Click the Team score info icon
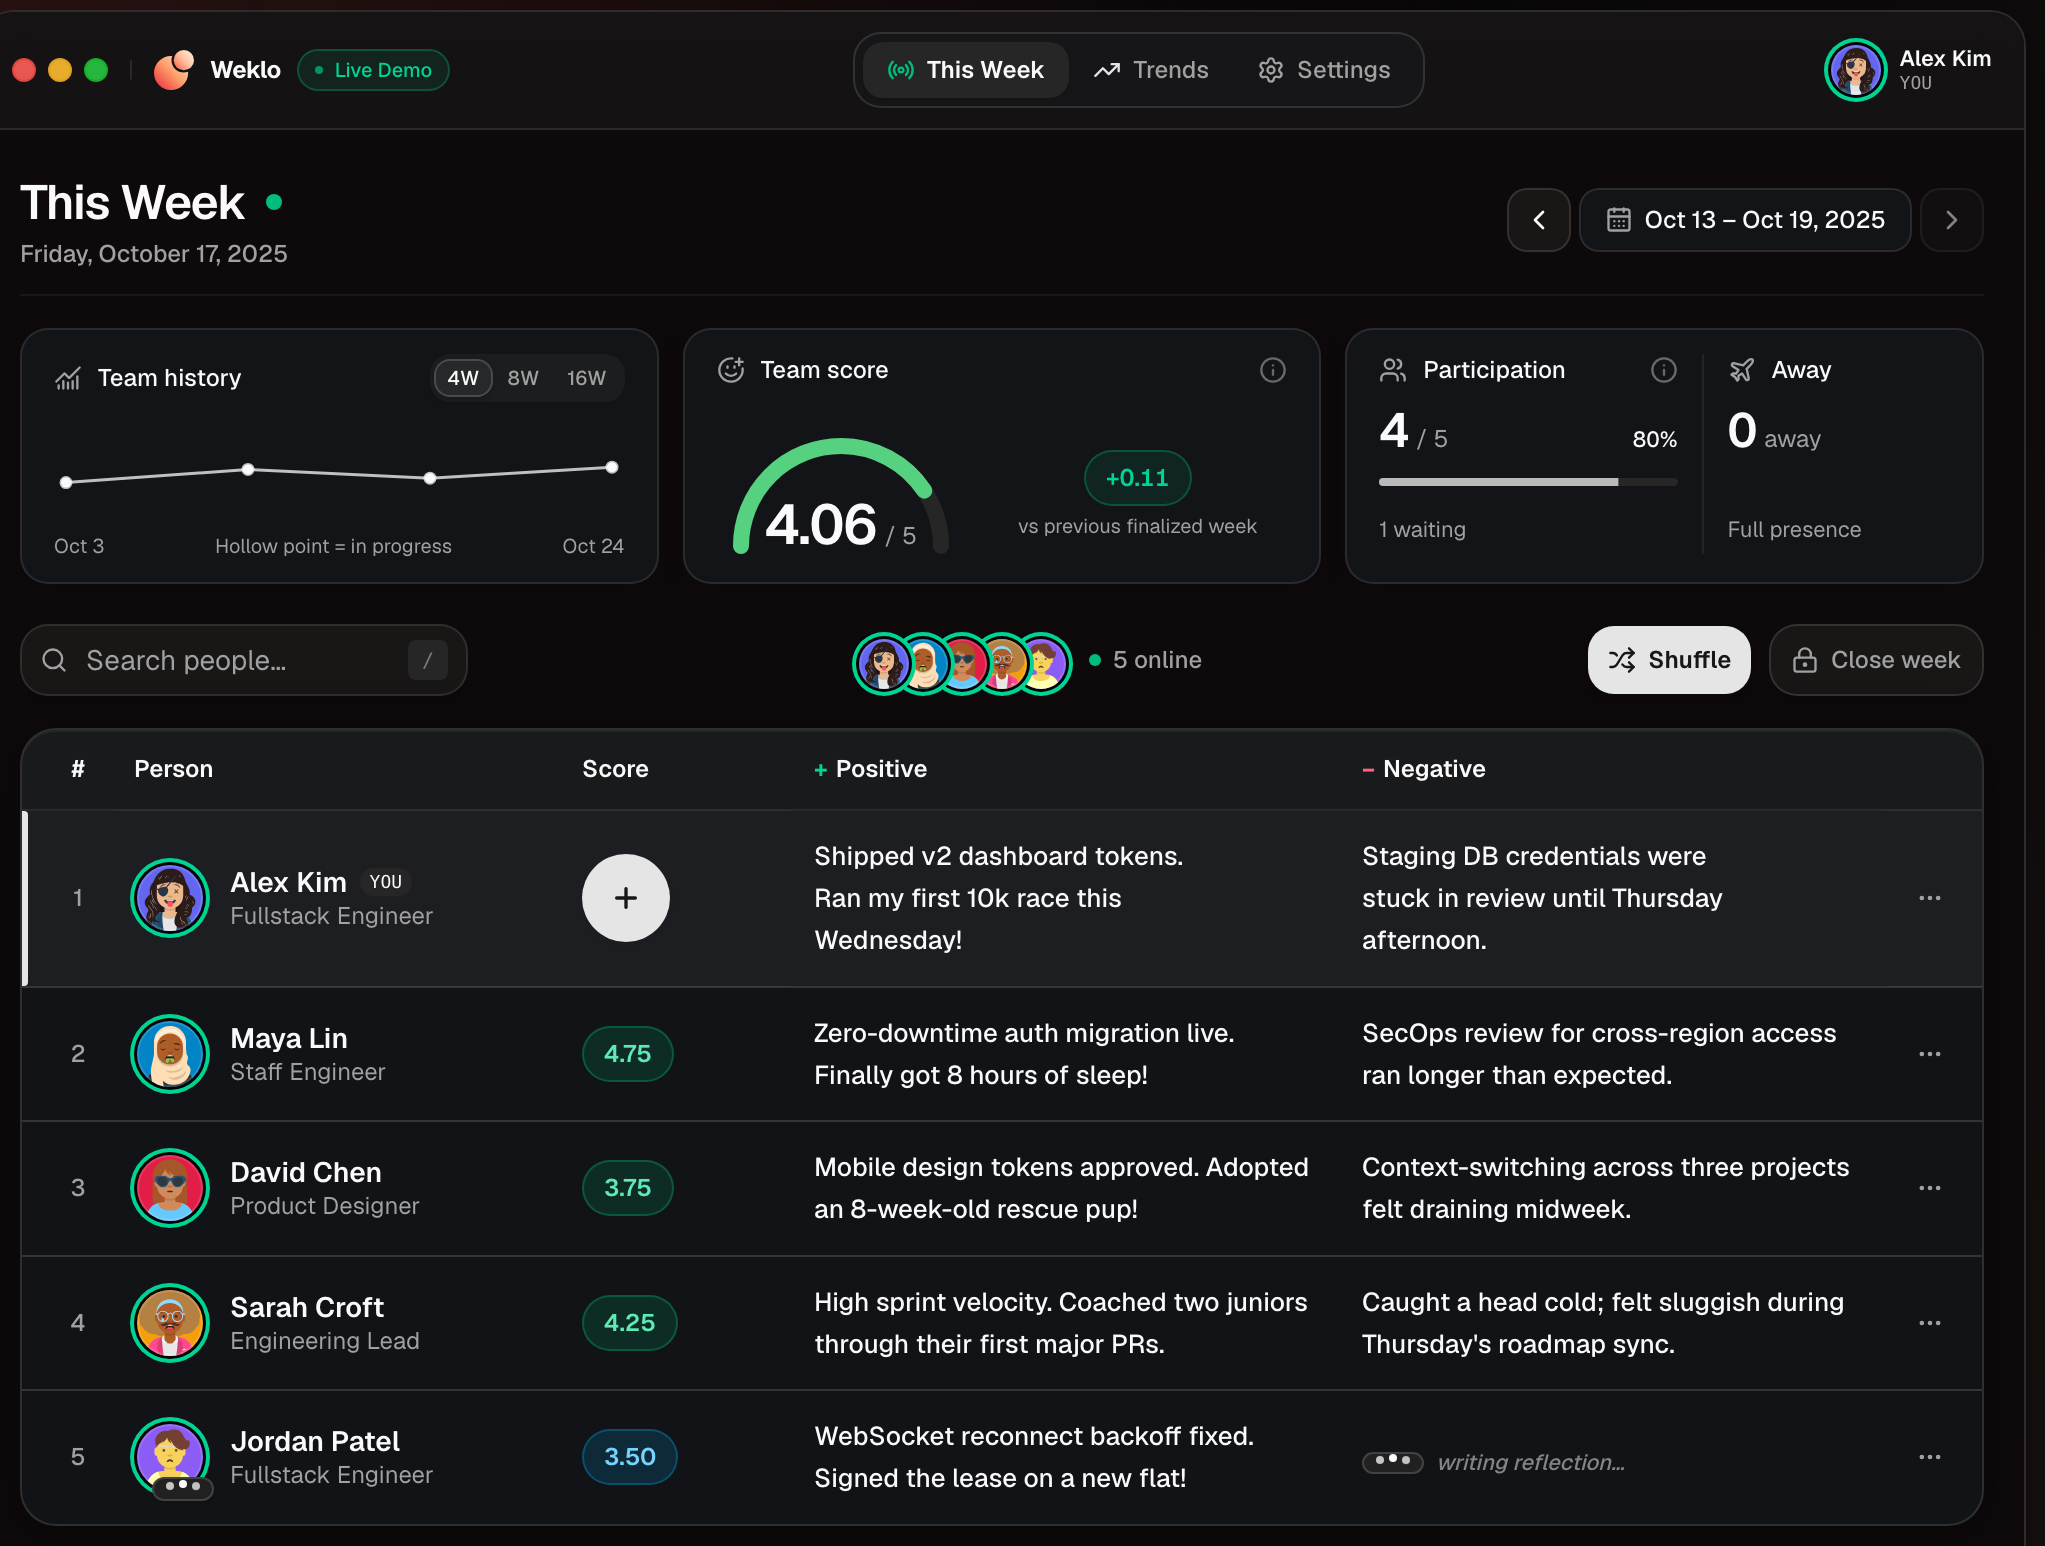This screenshot has width=2045, height=1546. (1272, 370)
